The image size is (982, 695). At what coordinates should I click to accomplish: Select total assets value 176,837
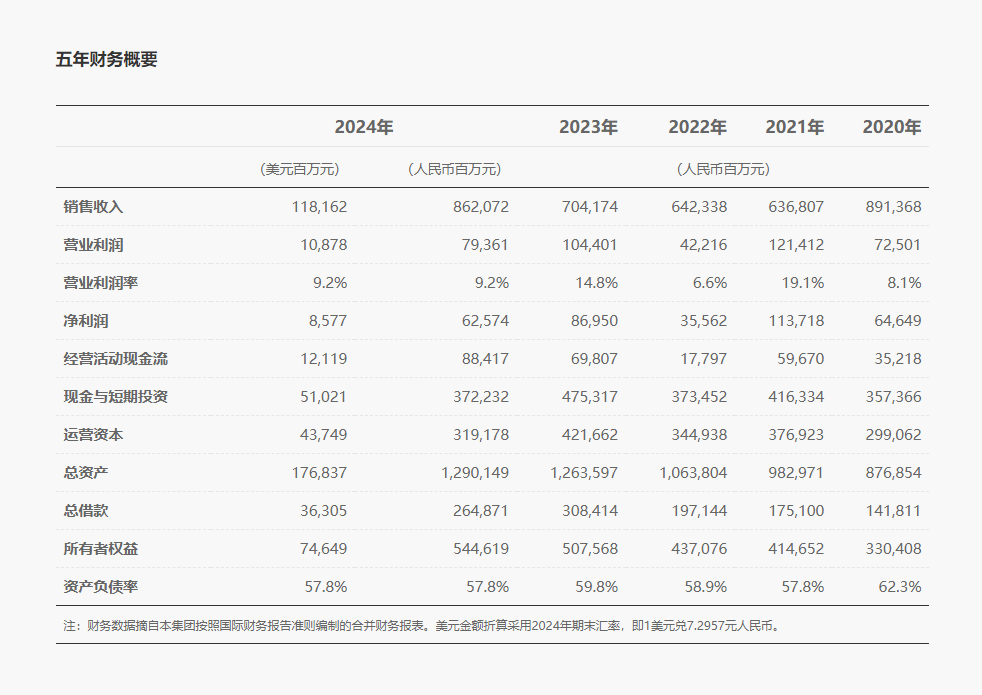tap(319, 473)
